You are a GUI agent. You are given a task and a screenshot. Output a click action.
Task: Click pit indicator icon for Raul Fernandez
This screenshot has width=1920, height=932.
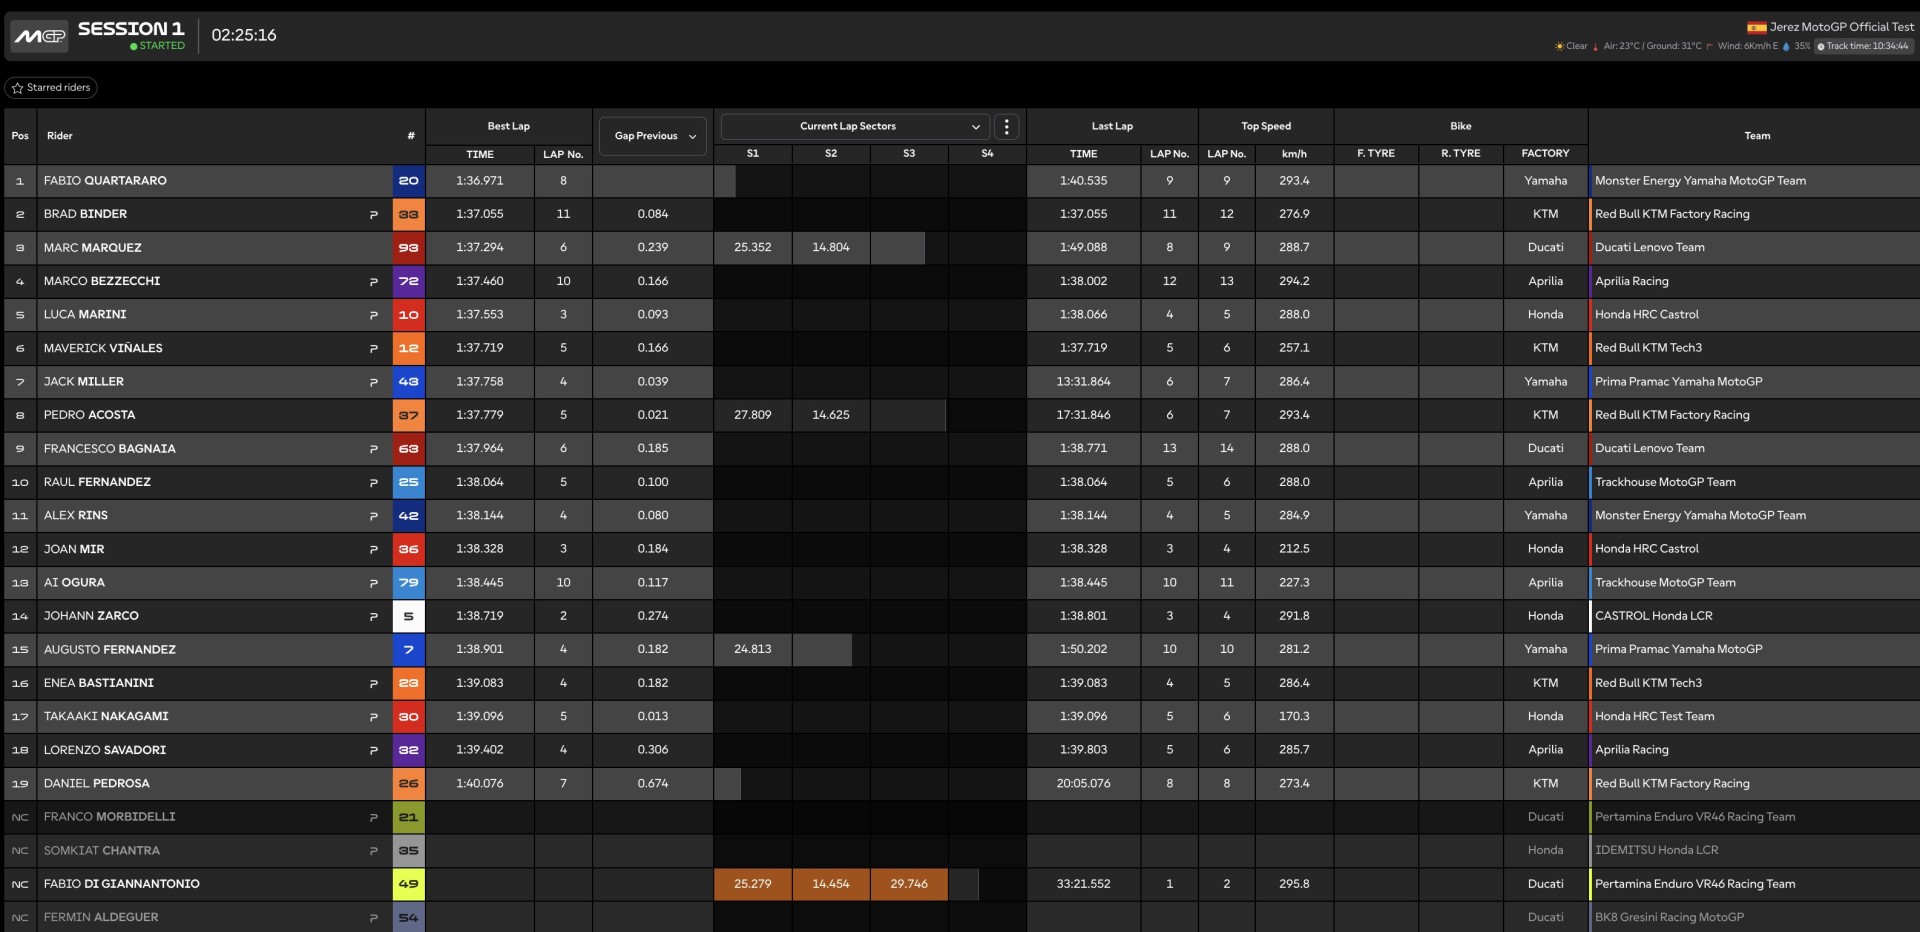point(374,483)
